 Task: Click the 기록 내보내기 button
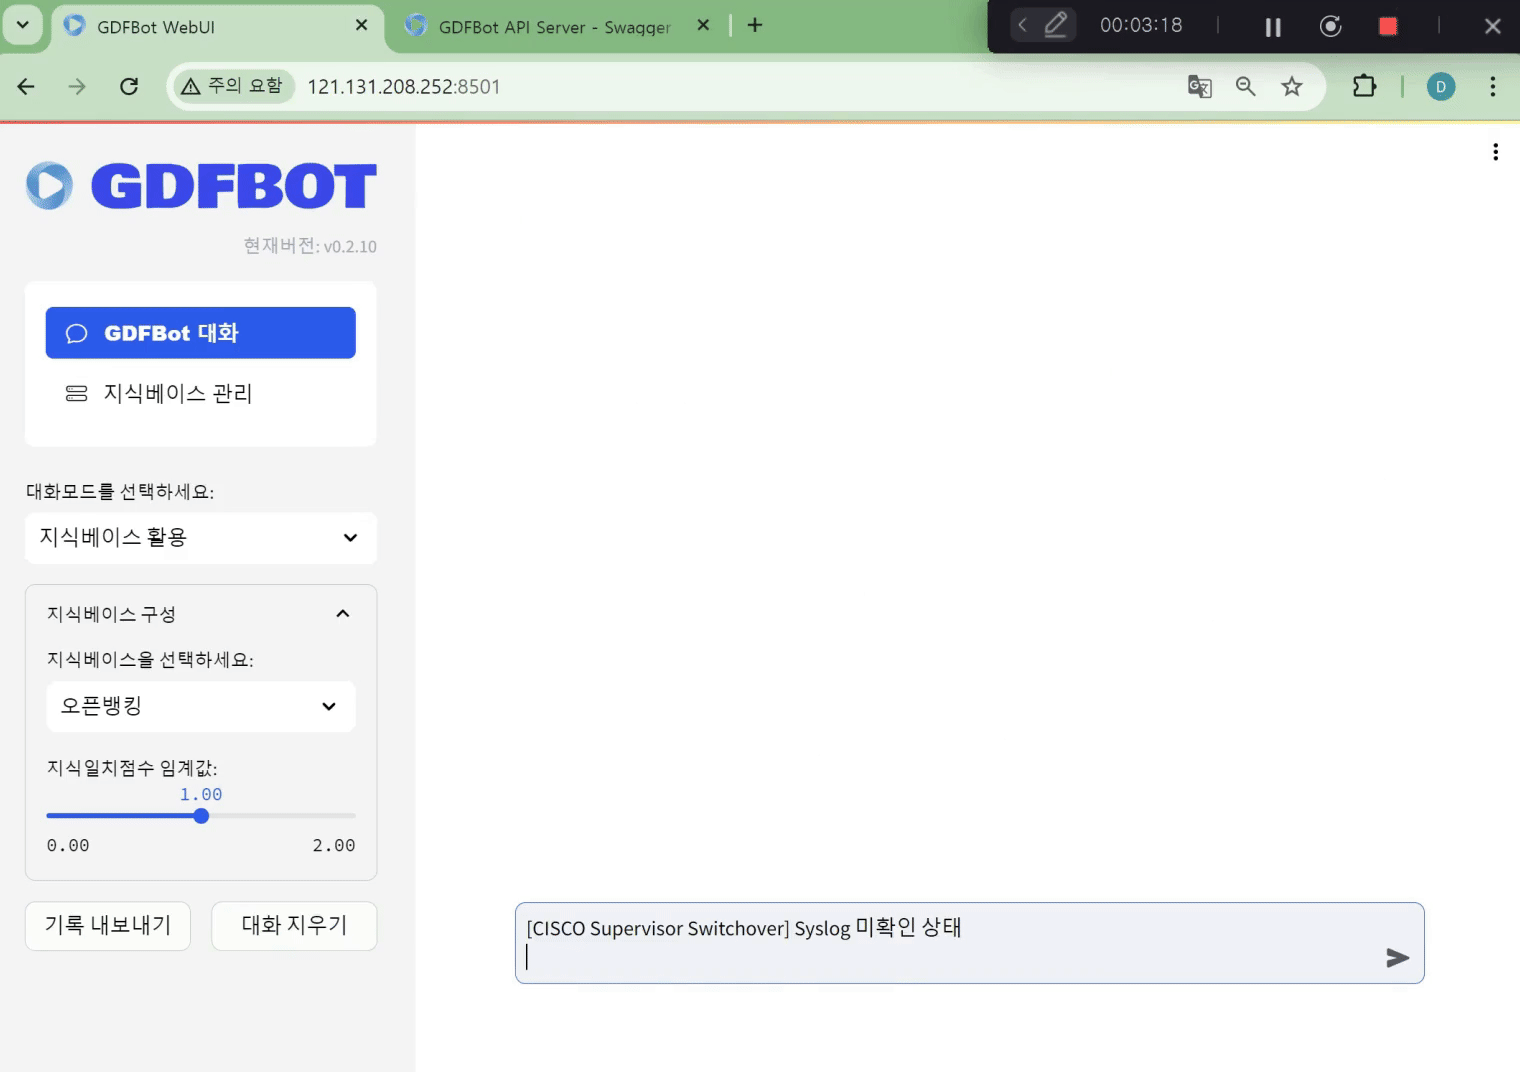(x=108, y=926)
